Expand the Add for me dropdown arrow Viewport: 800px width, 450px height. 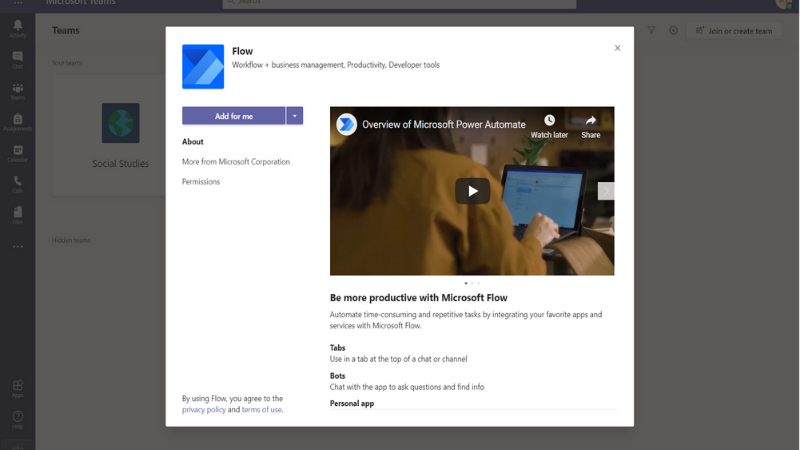[294, 116]
